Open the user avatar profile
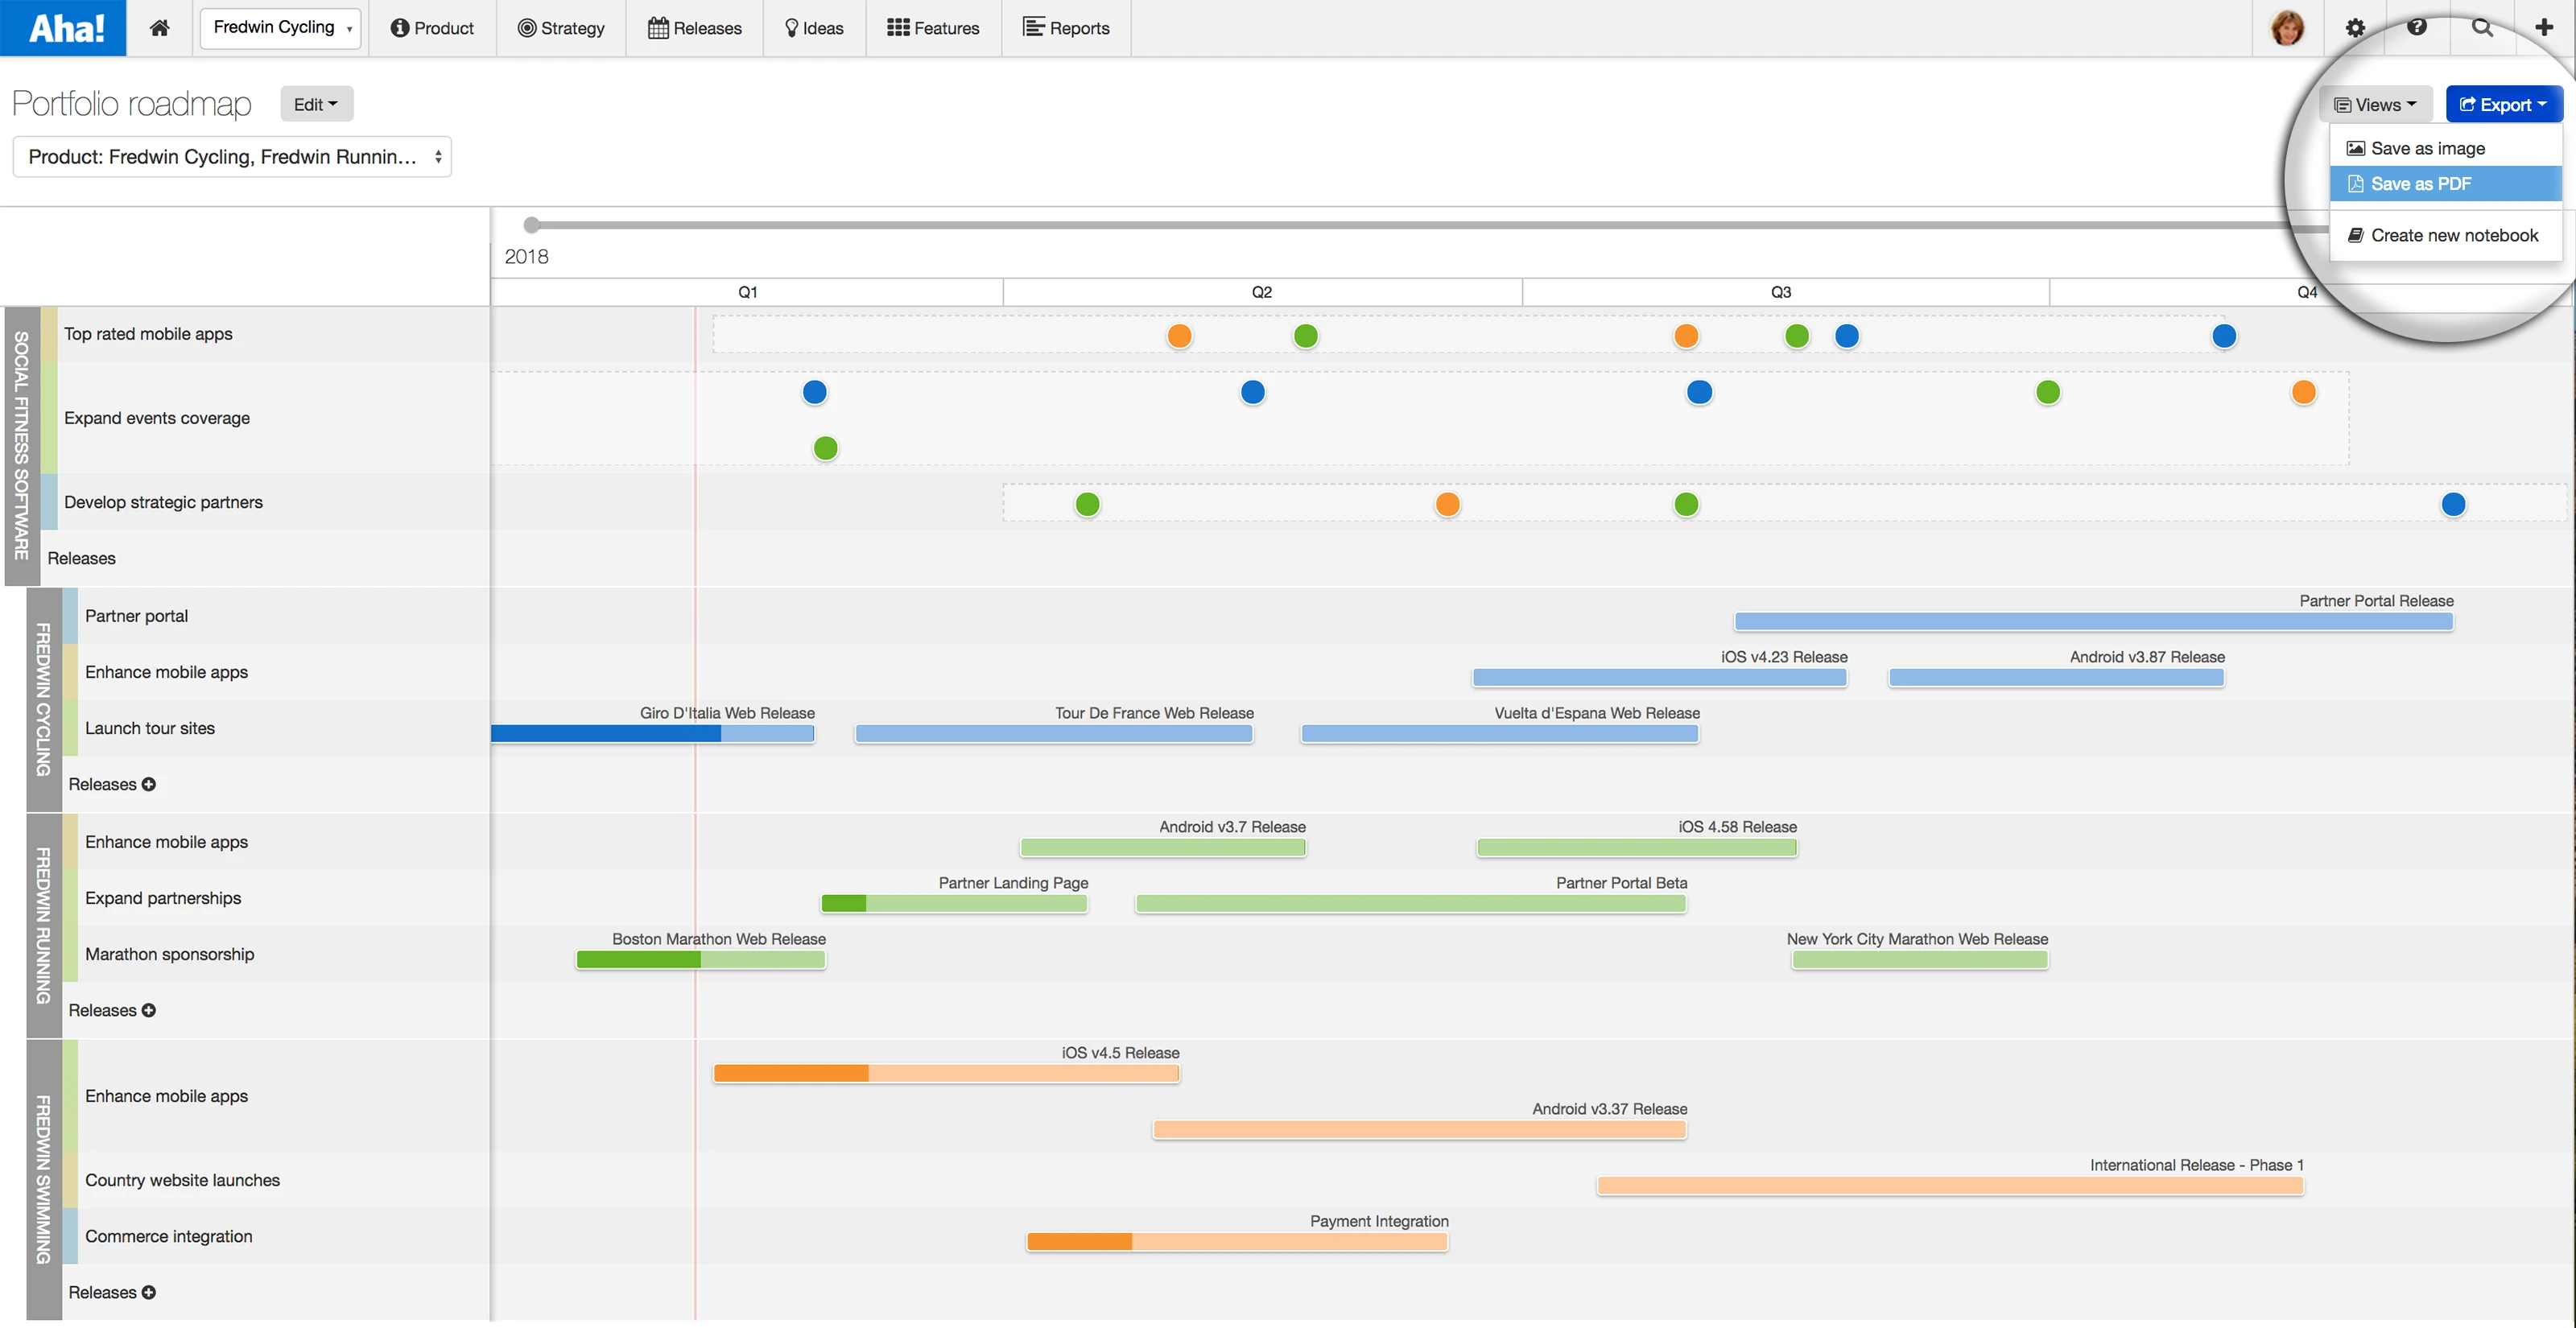 pos(2287,28)
